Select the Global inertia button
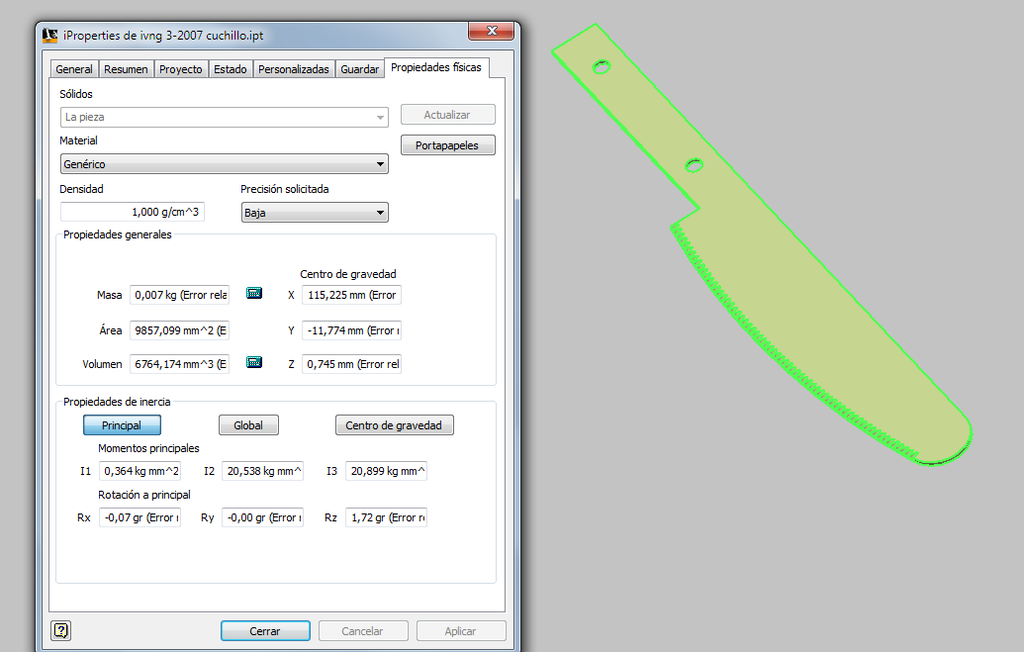This screenshot has width=1024, height=652. click(x=248, y=425)
